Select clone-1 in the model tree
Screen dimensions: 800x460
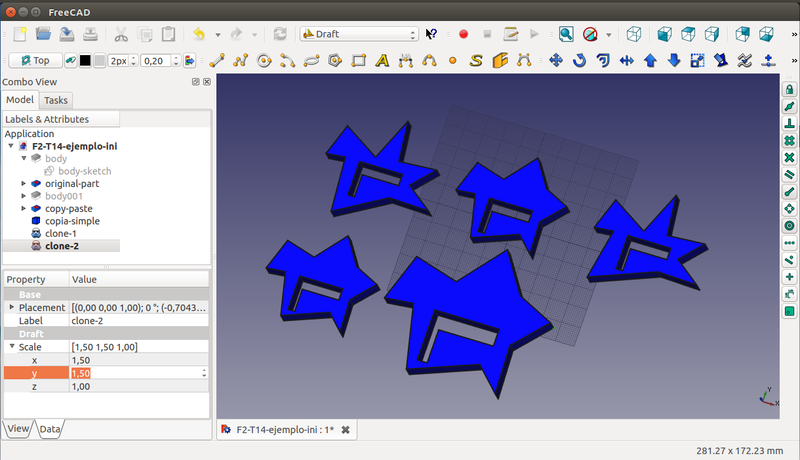[61, 233]
